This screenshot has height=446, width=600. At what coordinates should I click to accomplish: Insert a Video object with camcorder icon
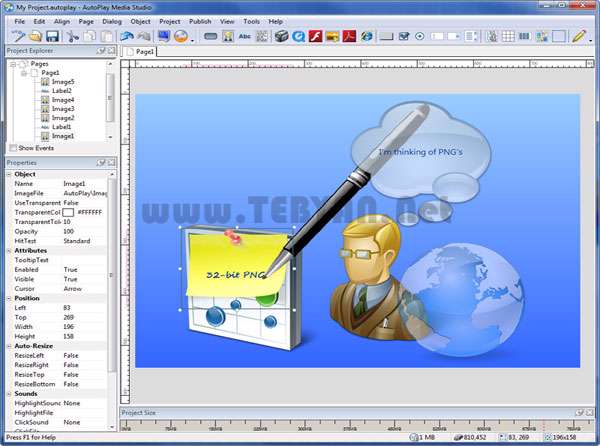[x=282, y=36]
